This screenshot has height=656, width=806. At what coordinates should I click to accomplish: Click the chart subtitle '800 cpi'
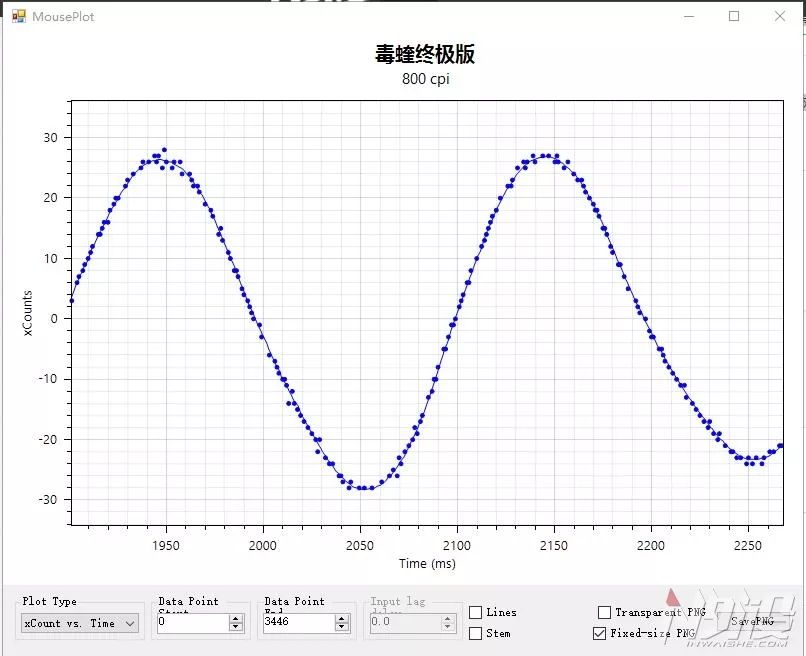426,79
